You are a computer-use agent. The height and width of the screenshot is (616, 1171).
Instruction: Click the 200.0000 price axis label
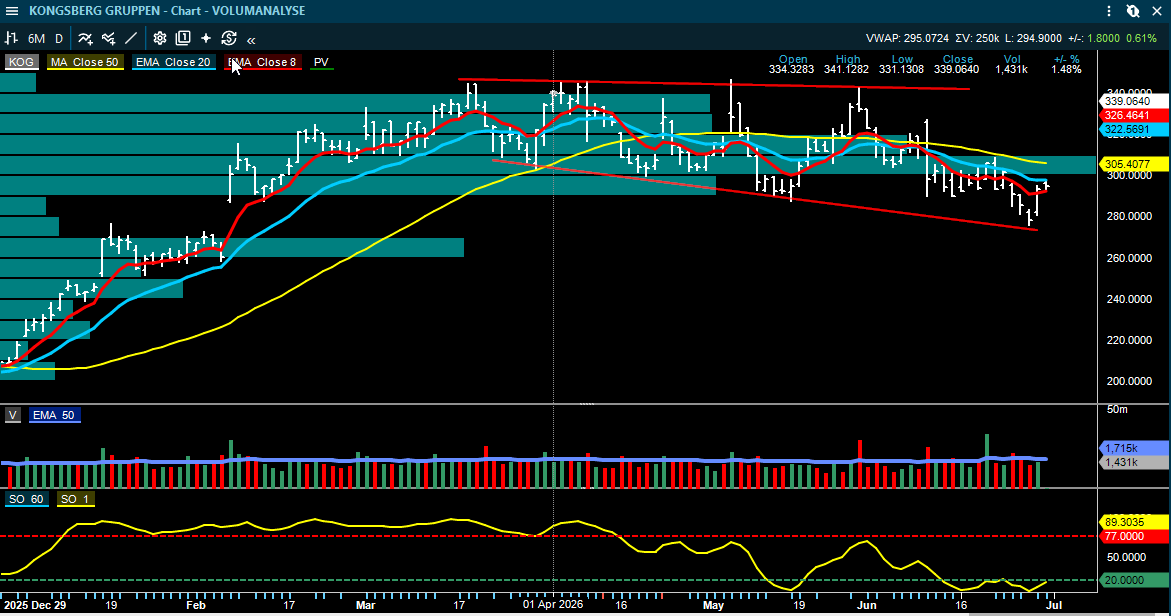click(1128, 381)
